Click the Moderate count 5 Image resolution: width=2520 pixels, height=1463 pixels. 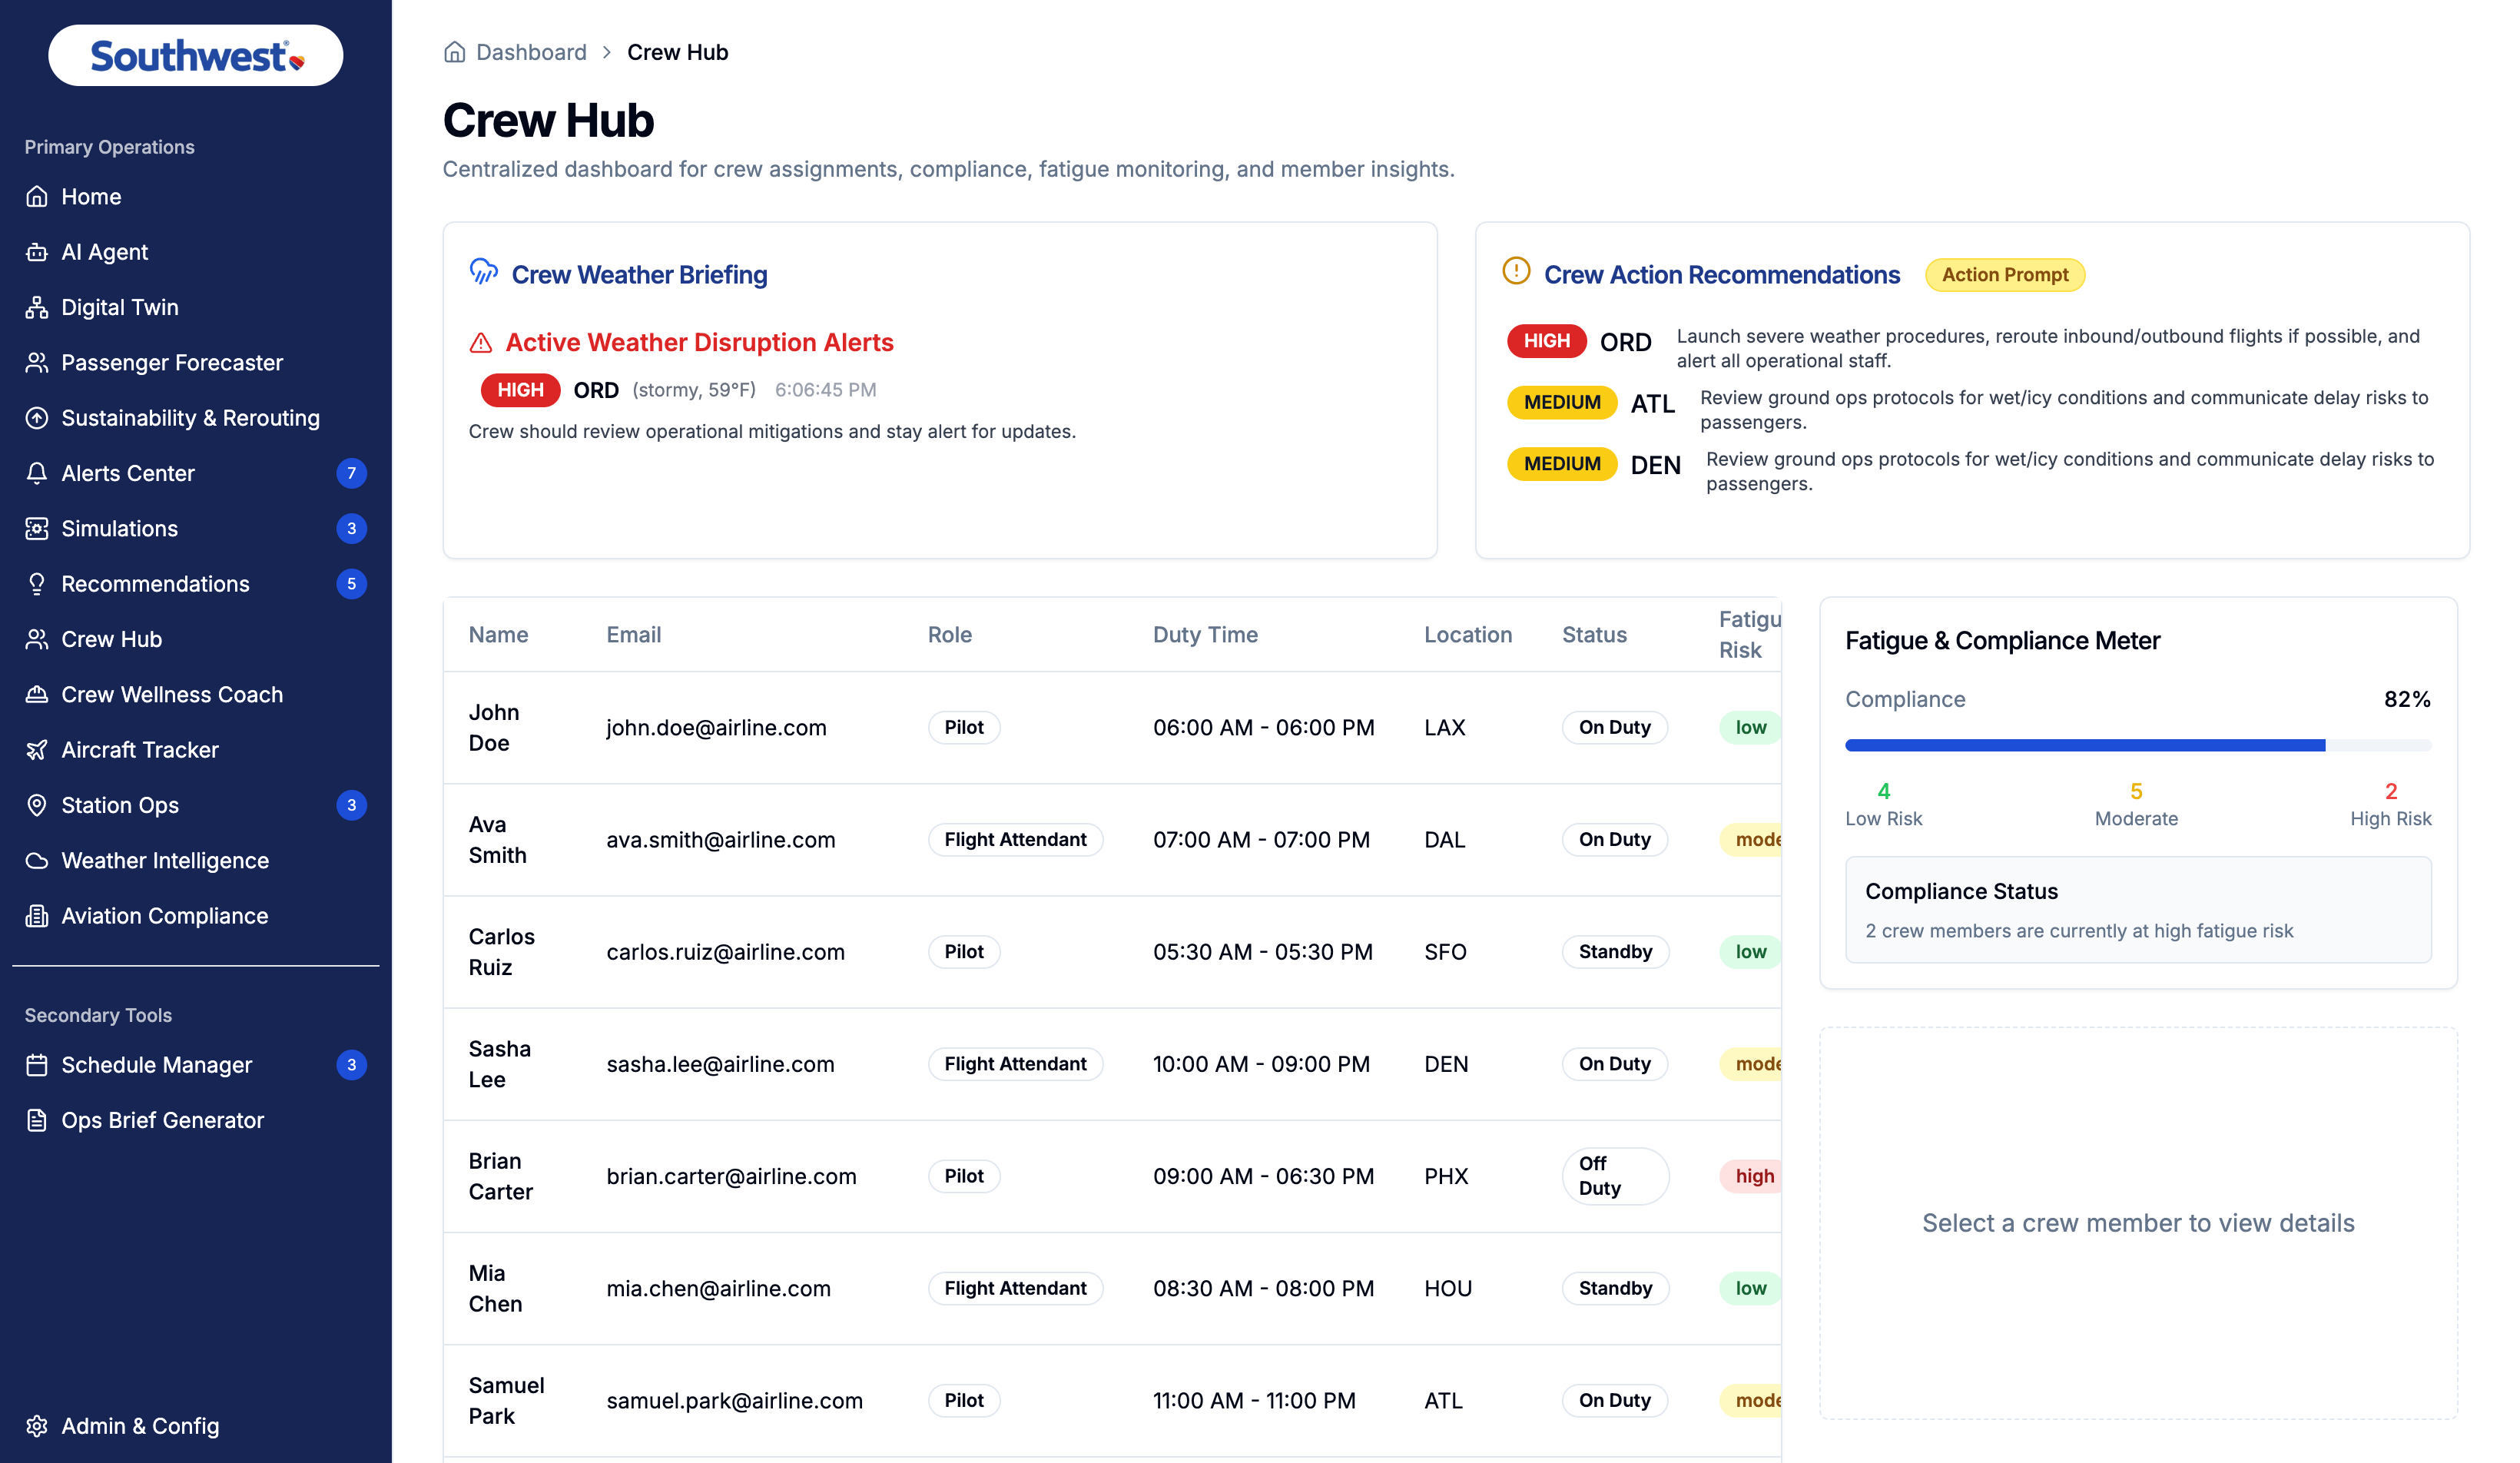(2136, 791)
